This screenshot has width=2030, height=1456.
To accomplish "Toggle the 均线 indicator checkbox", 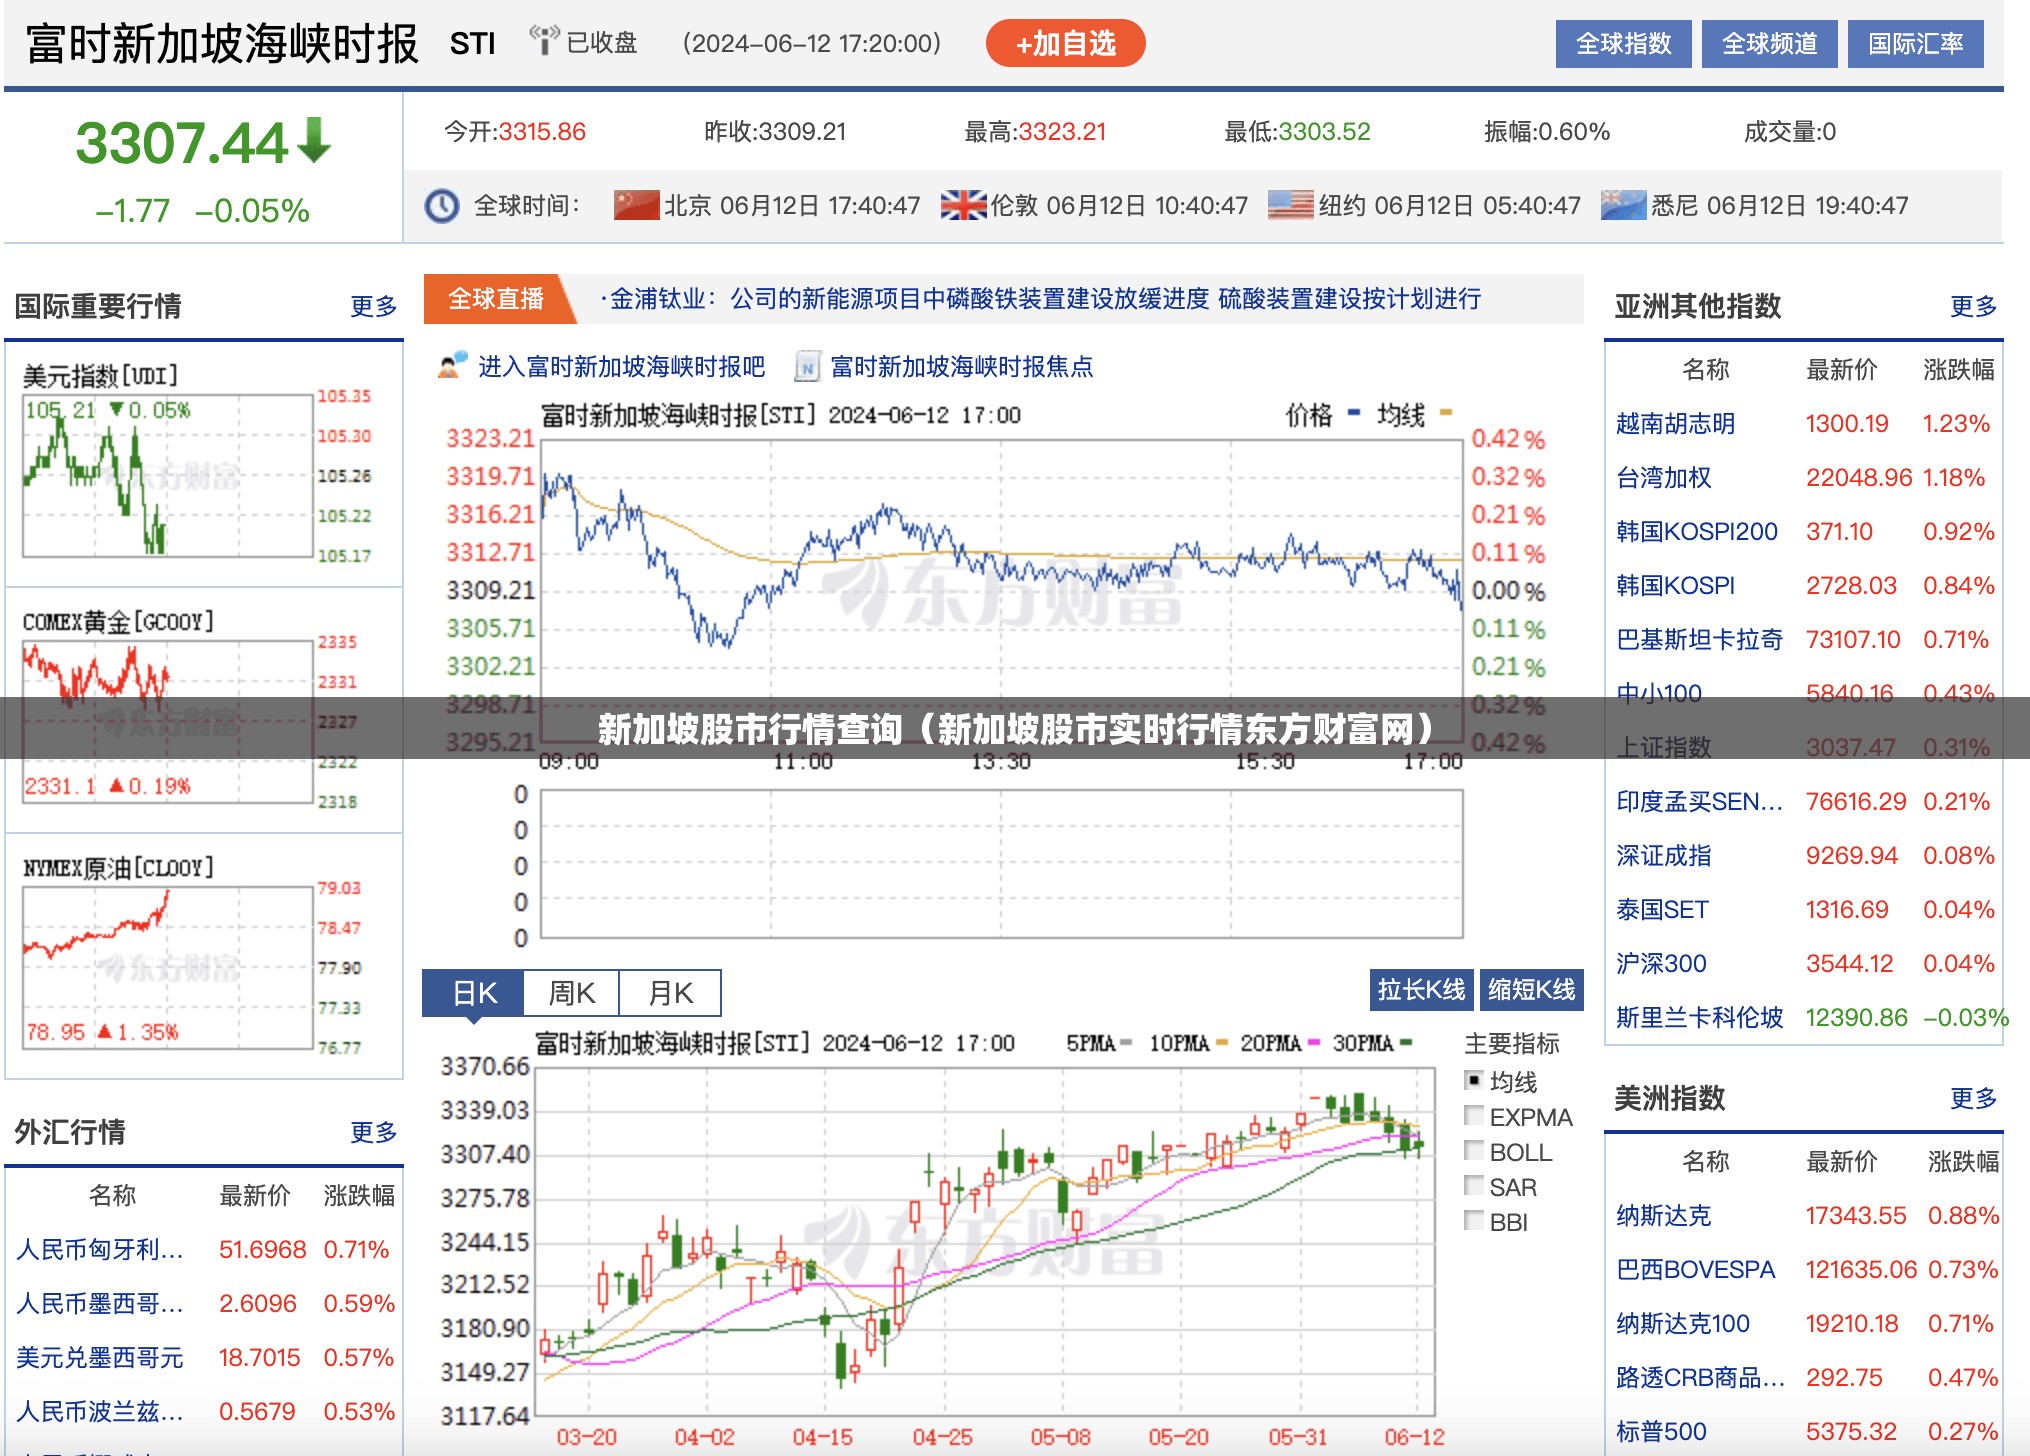I will tap(1474, 1081).
